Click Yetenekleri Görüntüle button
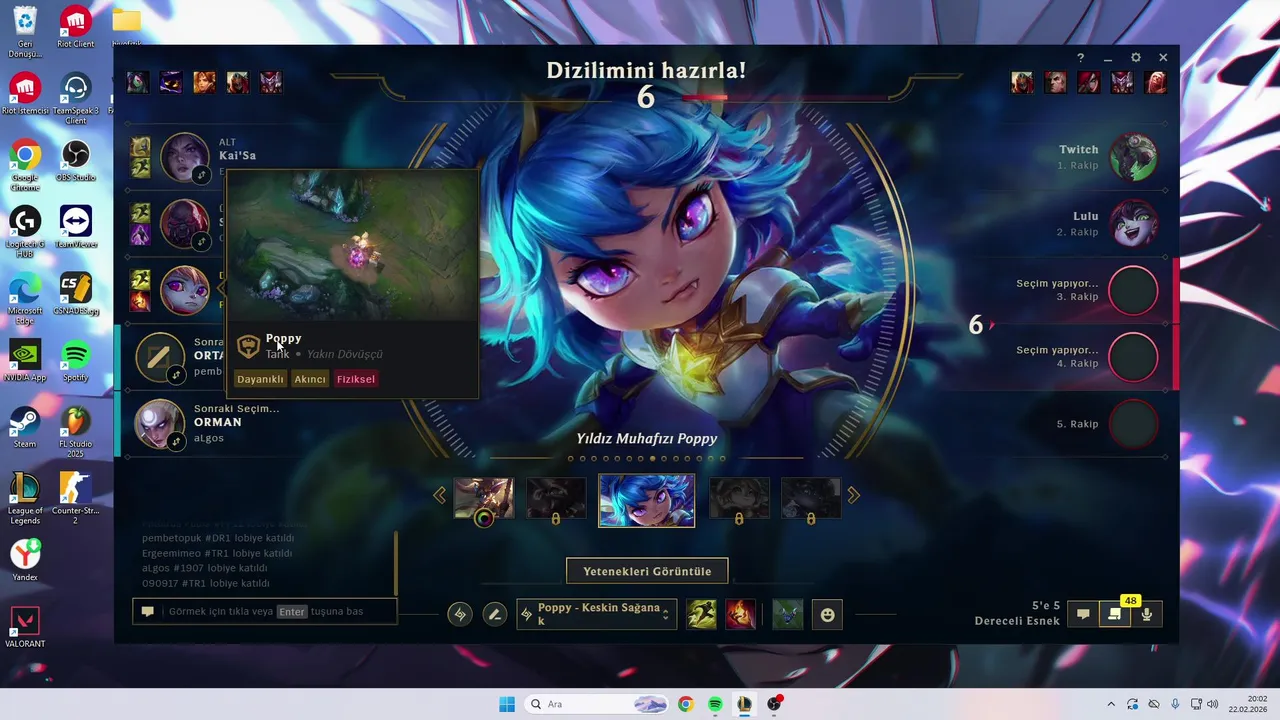This screenshot has height=720, width=1280. click(x=647, y=571)
